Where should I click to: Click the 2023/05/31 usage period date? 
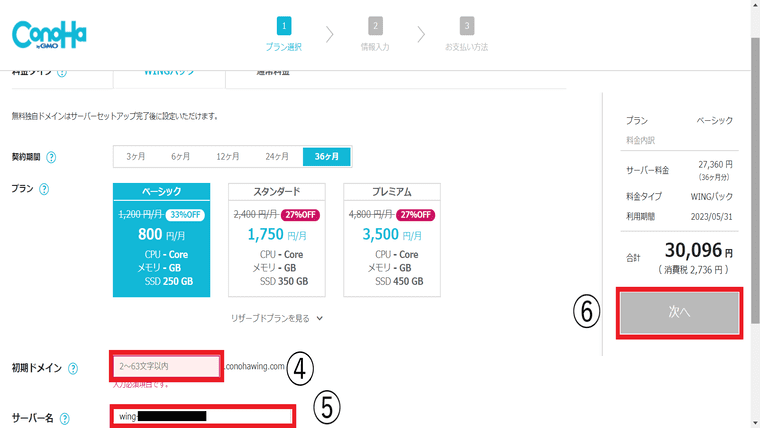coord(712,217)
